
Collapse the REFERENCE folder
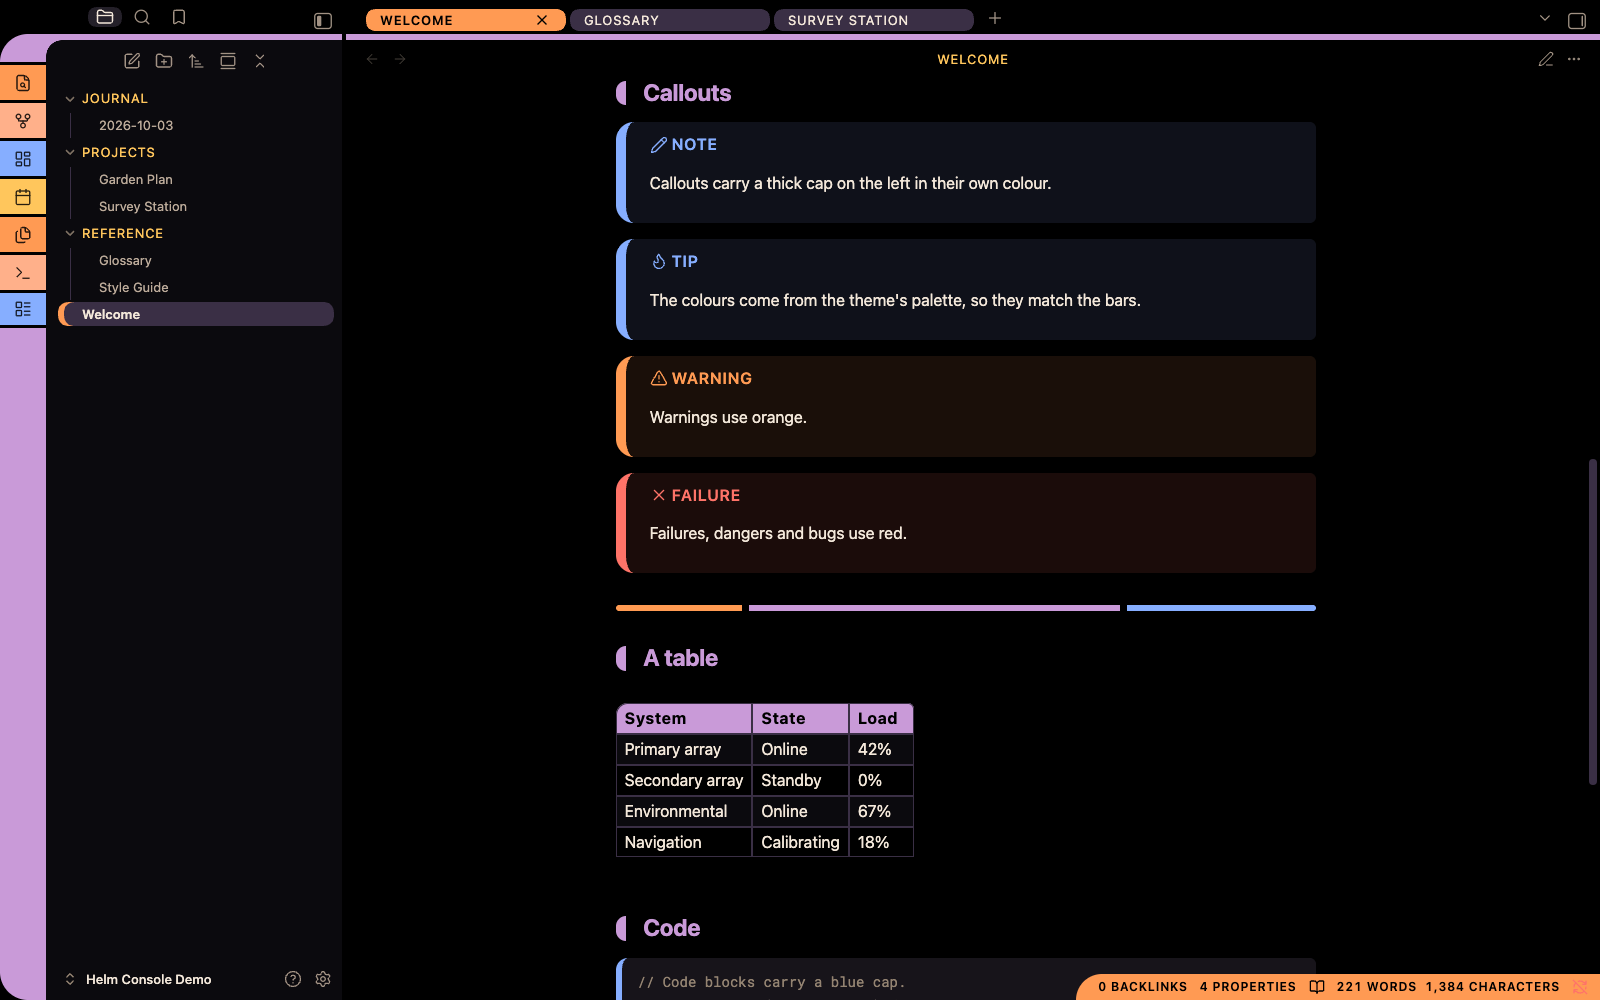click(70, 234)
